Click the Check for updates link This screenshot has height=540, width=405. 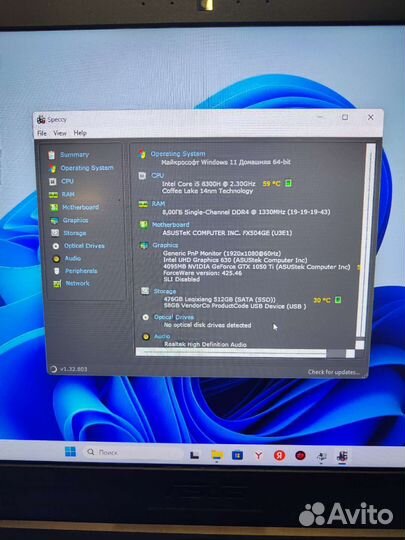point(334,372)
